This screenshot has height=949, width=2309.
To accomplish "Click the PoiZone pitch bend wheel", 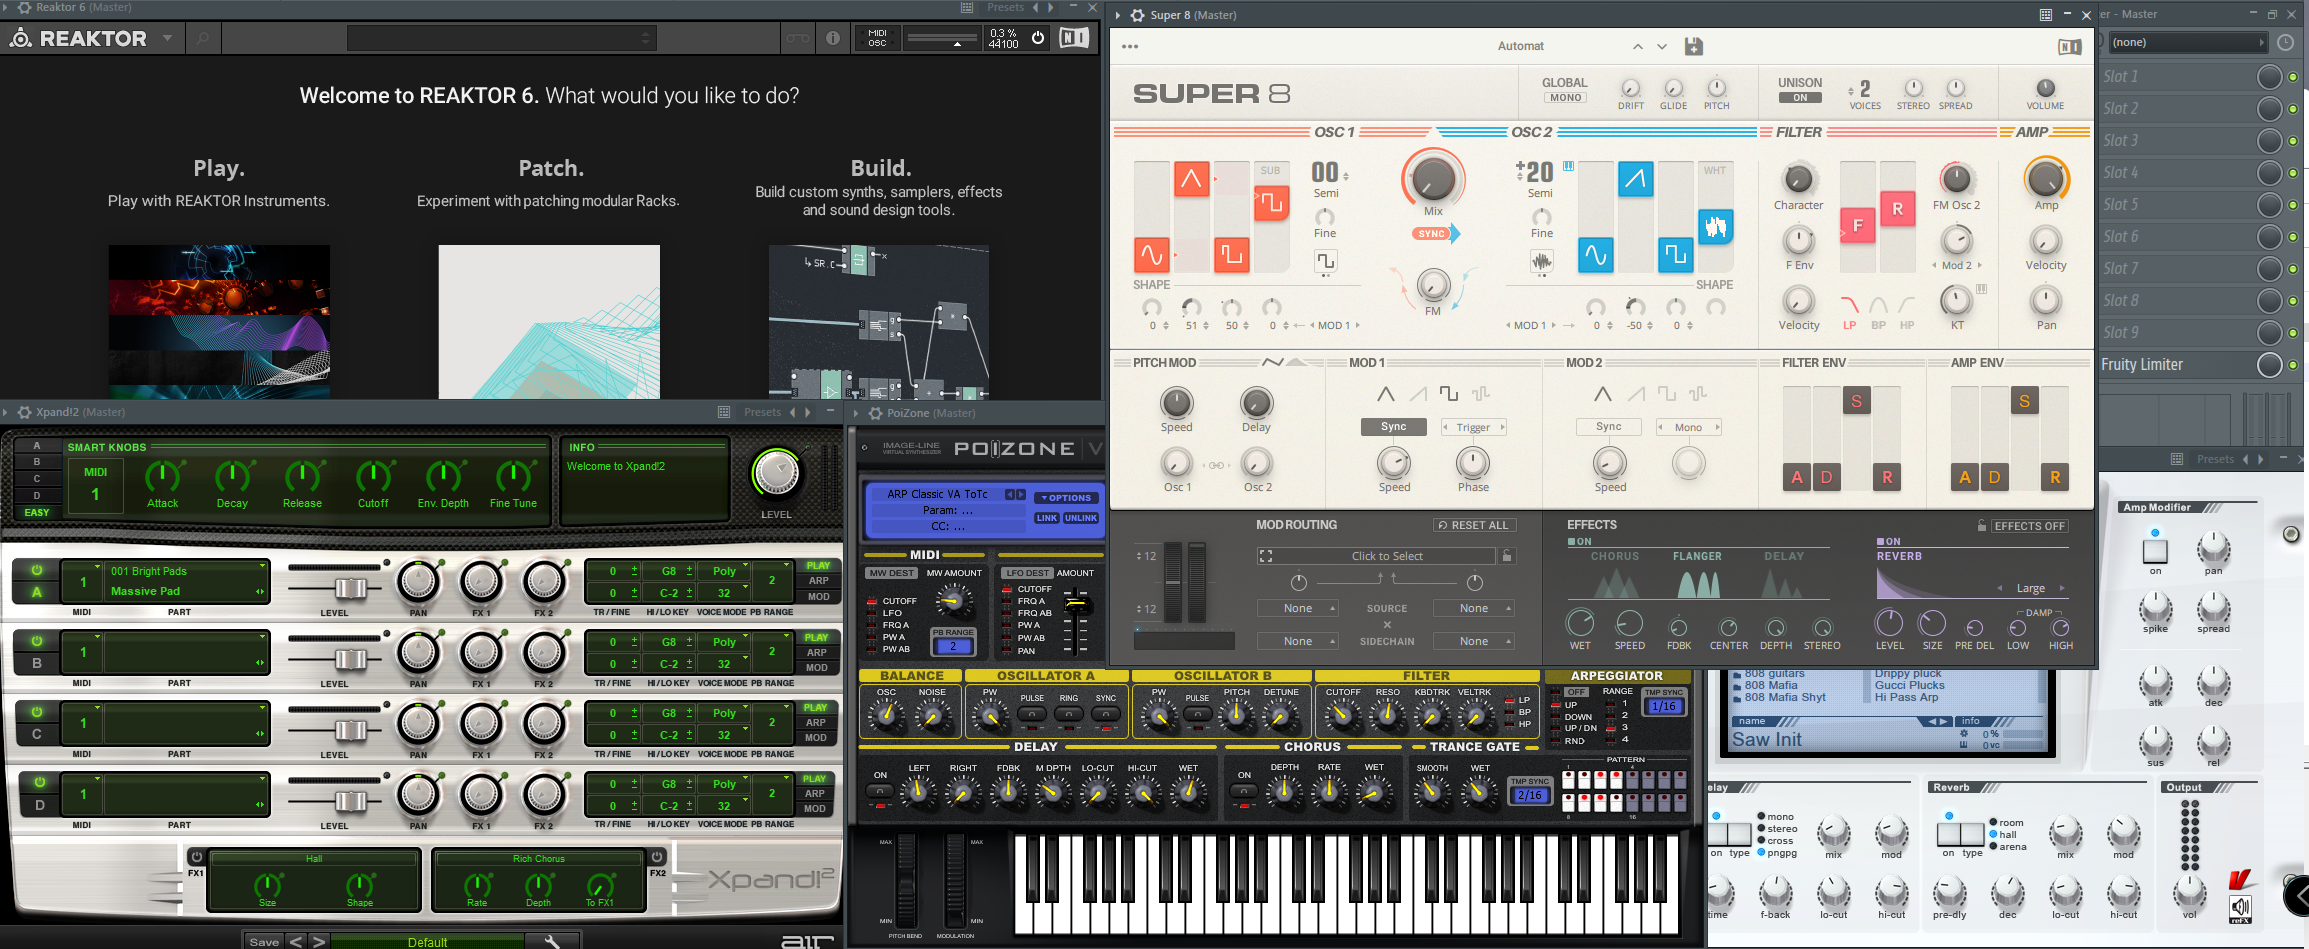I will 906,881.
